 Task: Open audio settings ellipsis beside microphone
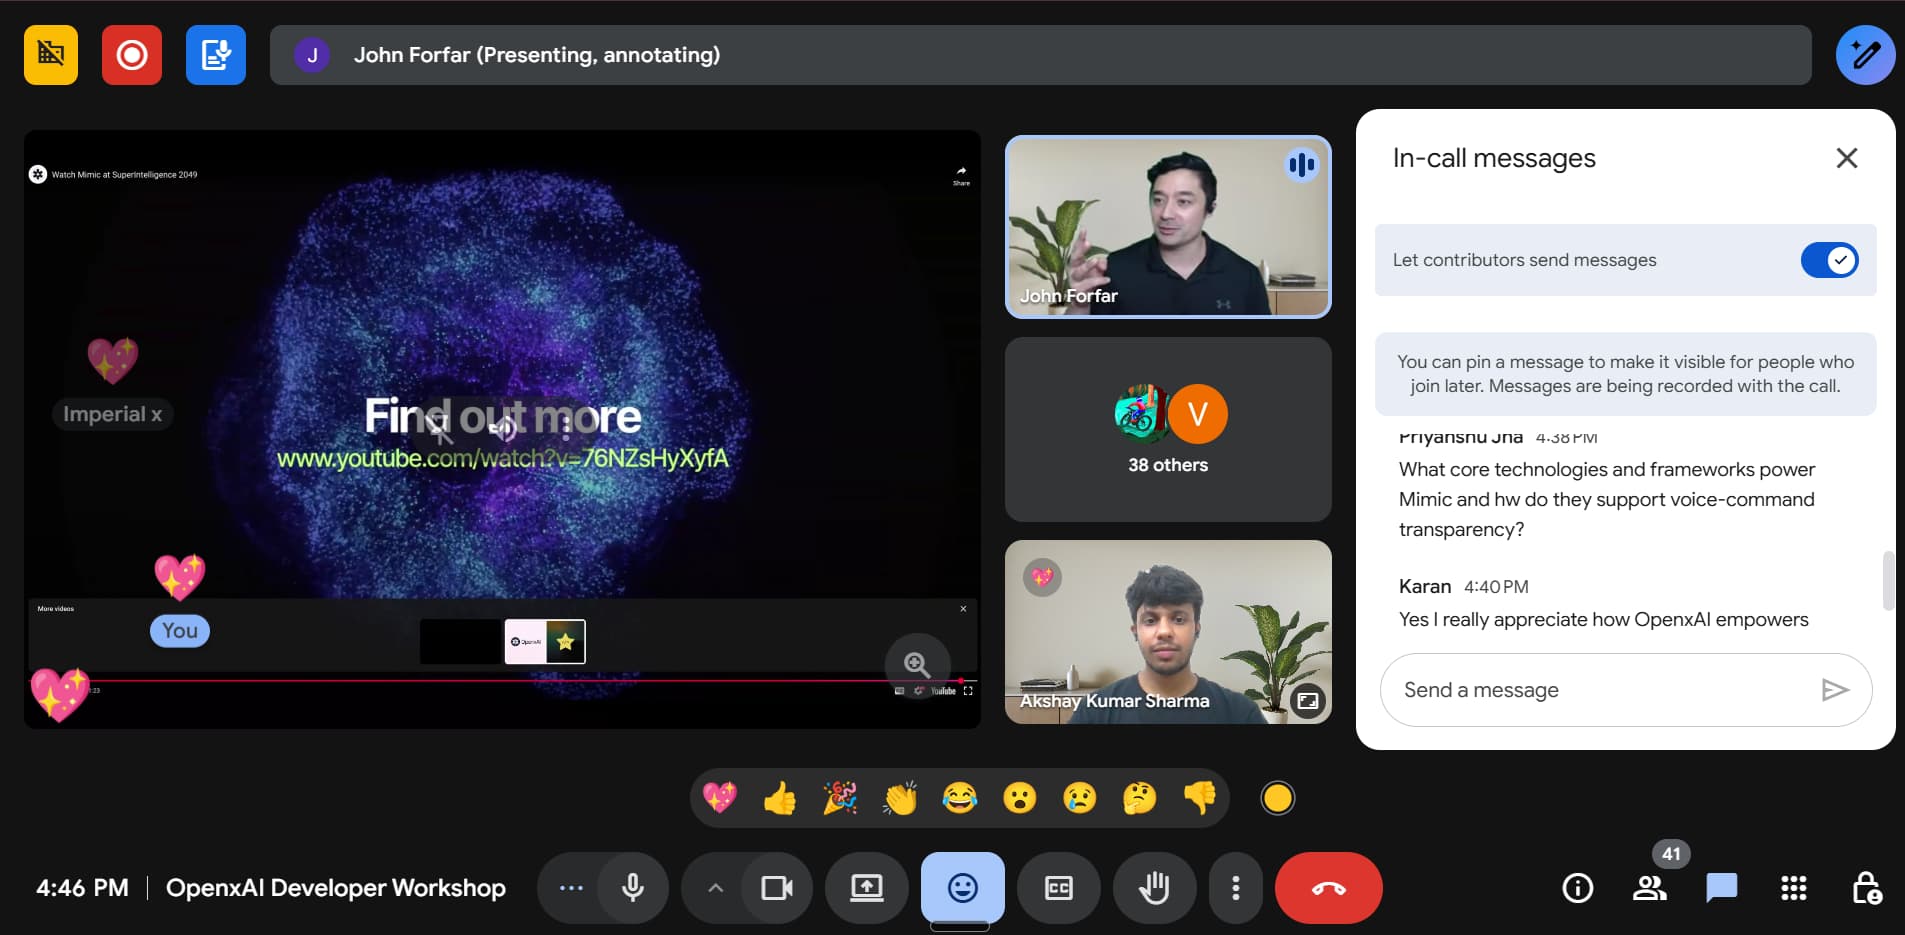(x=571, y=888)
